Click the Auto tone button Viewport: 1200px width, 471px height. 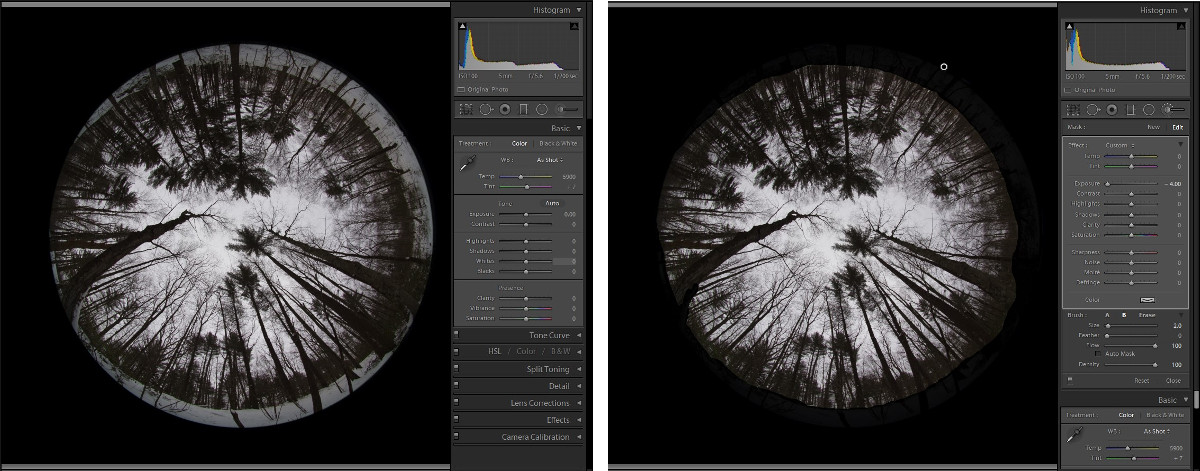tap(550, 203)
